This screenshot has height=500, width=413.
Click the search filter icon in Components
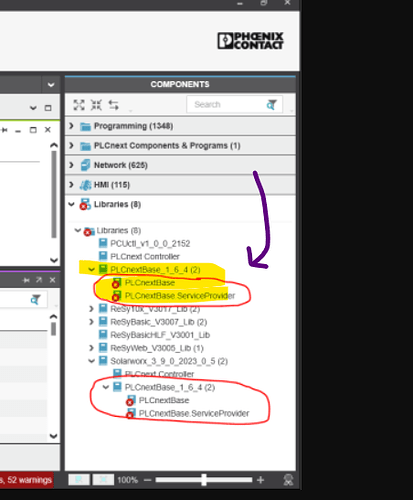pos(271,105)
